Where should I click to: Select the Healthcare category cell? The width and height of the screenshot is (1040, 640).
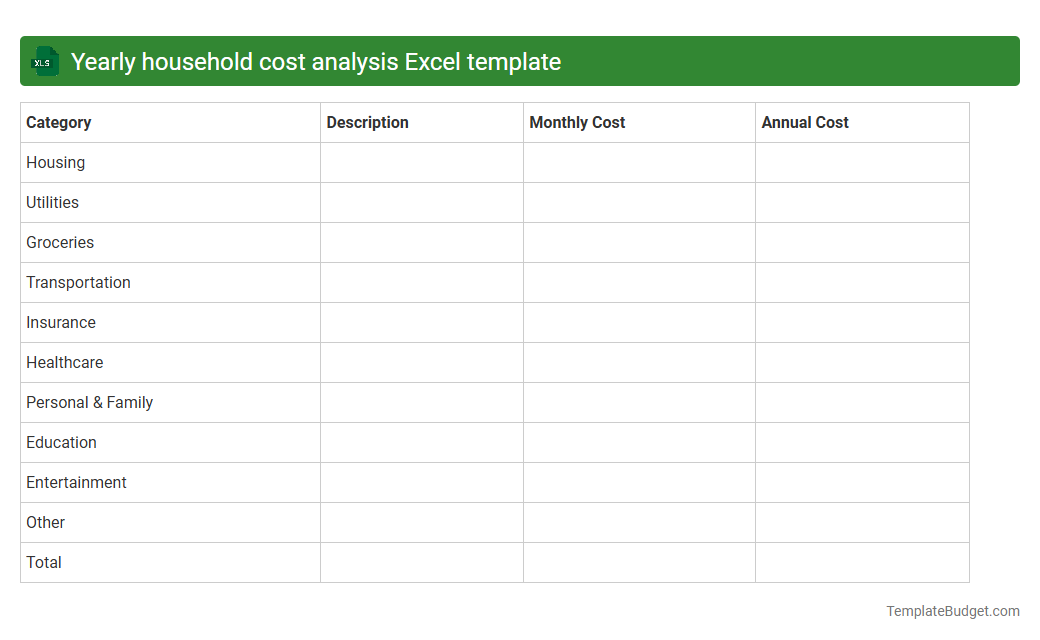pos(64,362)
